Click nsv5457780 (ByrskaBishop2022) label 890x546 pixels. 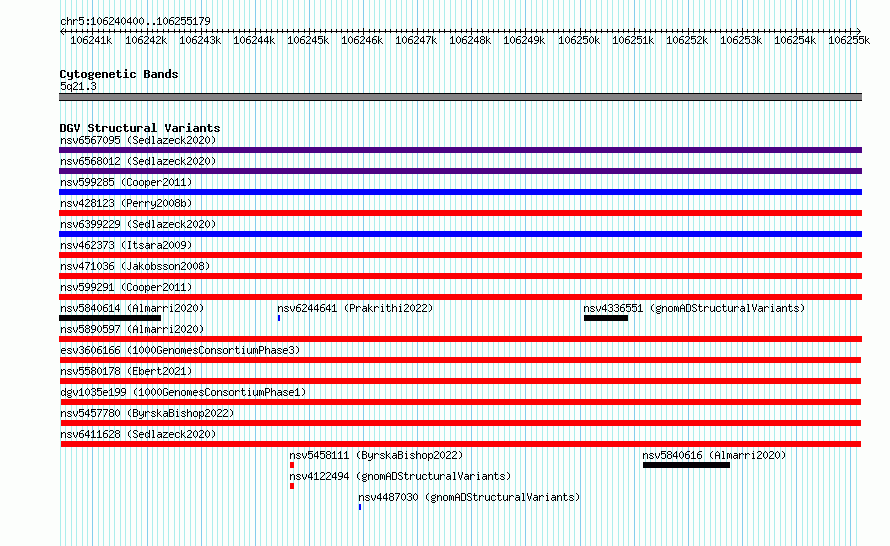[x=147, y=413]
